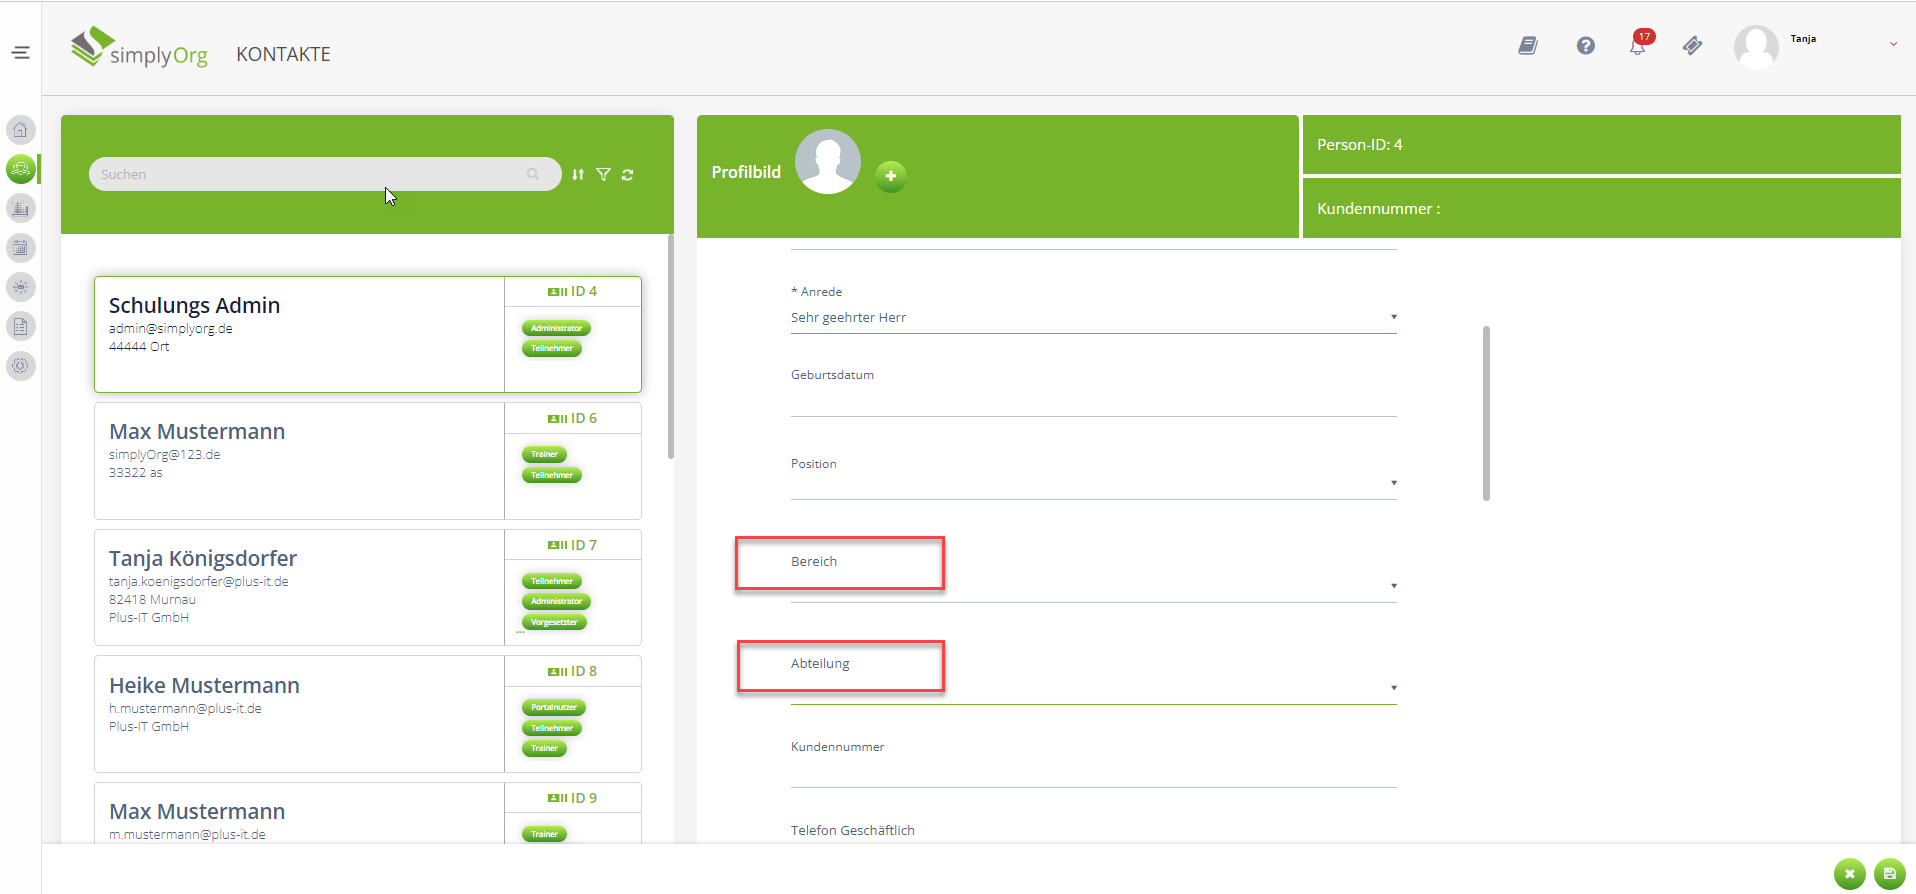Open the Tanja user menu chevron
This screenshot has width=1916, height=894.
[x=1893, y=44]
